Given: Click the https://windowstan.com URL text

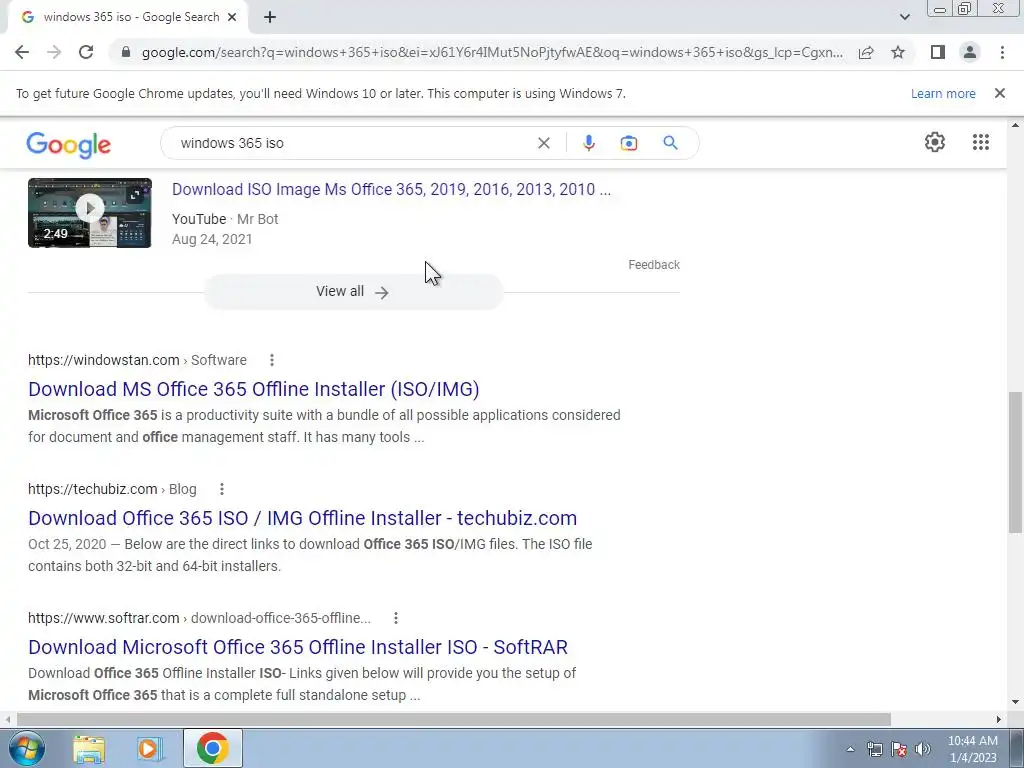Looking at the screenshot, I should [x=103, y=360].
